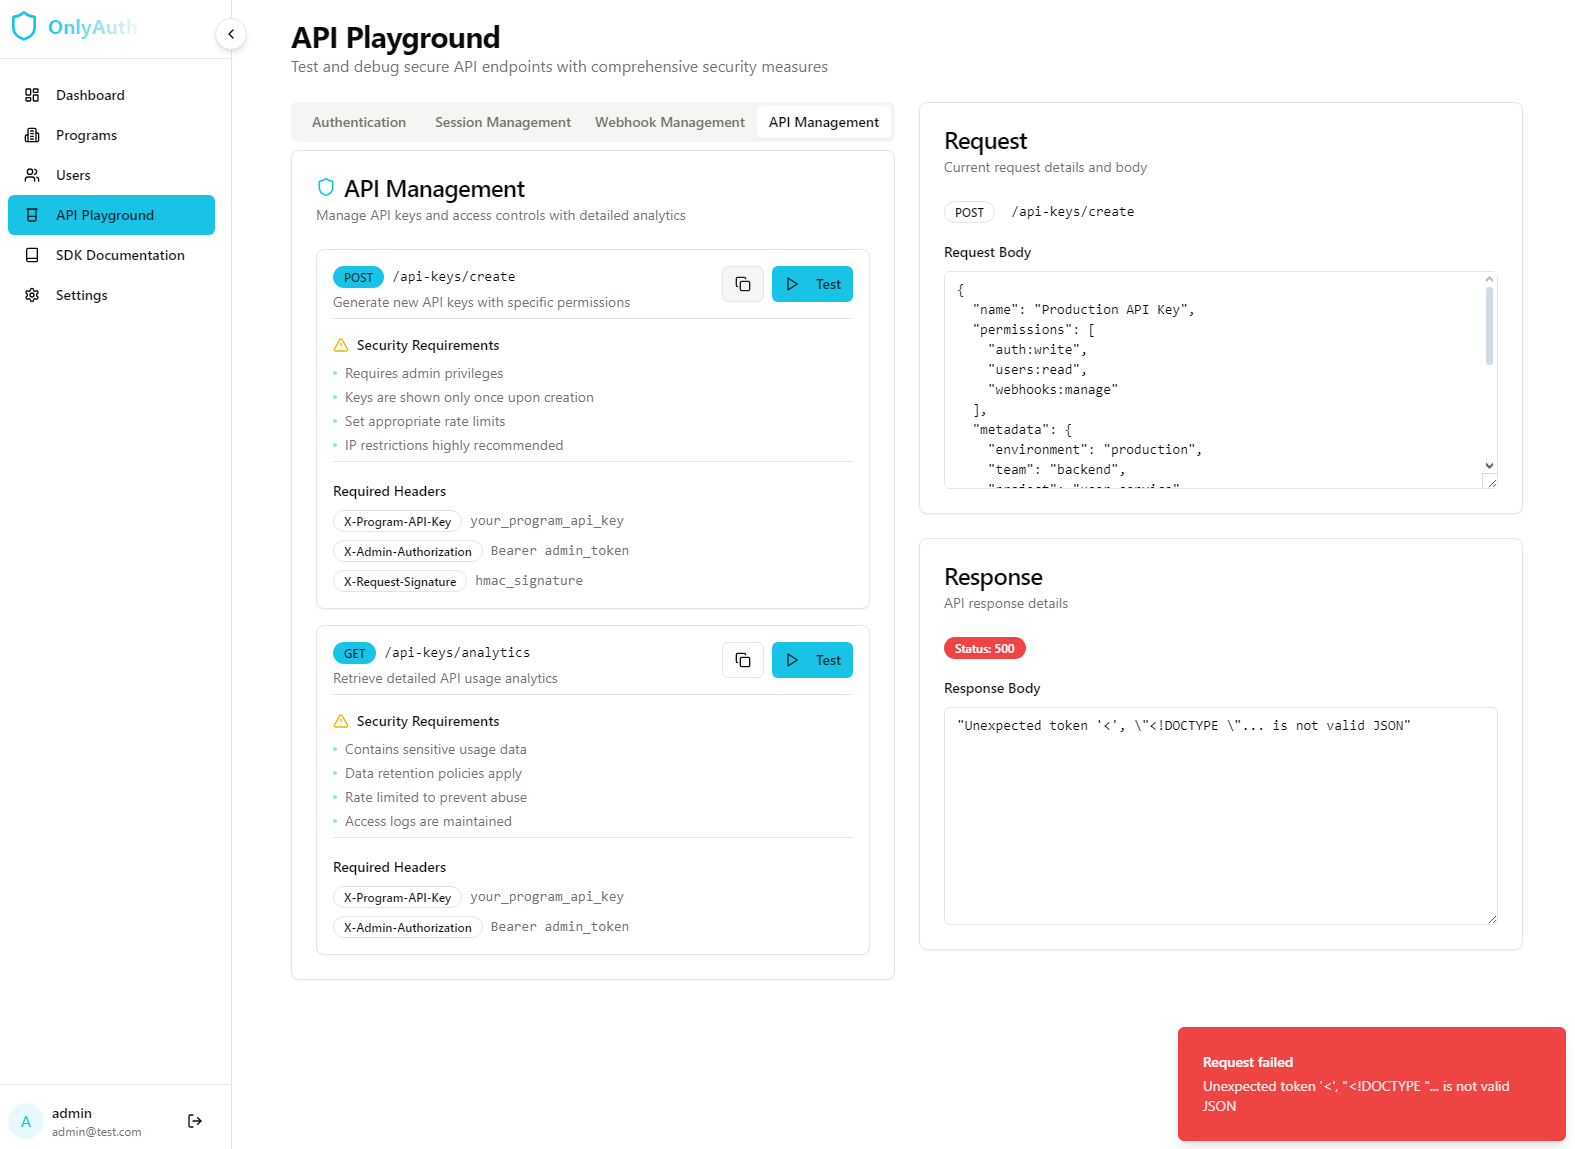The width and height of the screenshot is (1575, 1149).
Task: Copy the /api-keys/analytics endpoint
Action: [743, 660]
